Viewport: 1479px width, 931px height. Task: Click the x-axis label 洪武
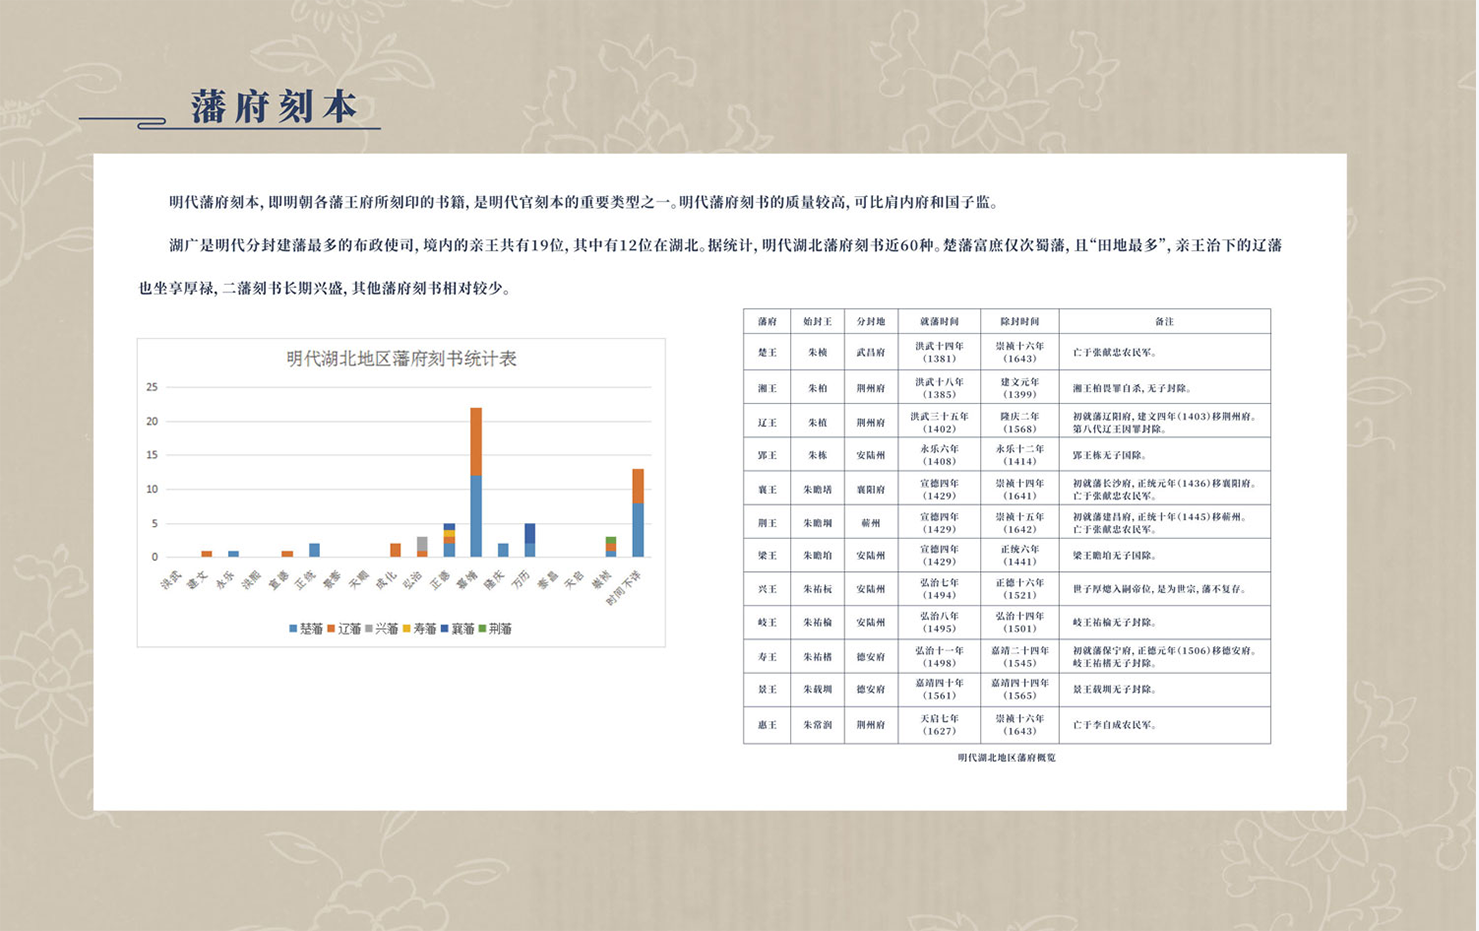point(171,579)
